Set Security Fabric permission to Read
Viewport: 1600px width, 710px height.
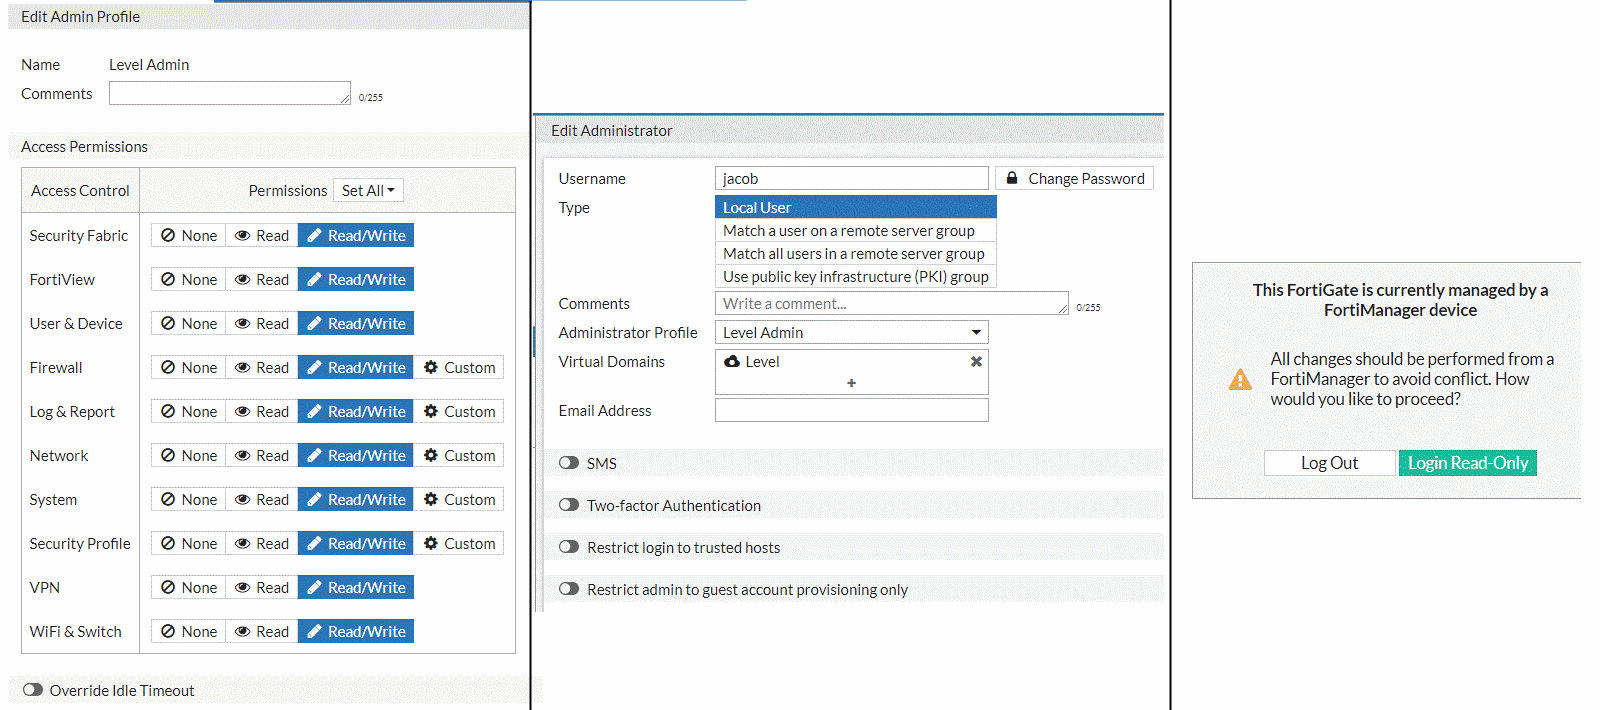(x=262, y=235)
